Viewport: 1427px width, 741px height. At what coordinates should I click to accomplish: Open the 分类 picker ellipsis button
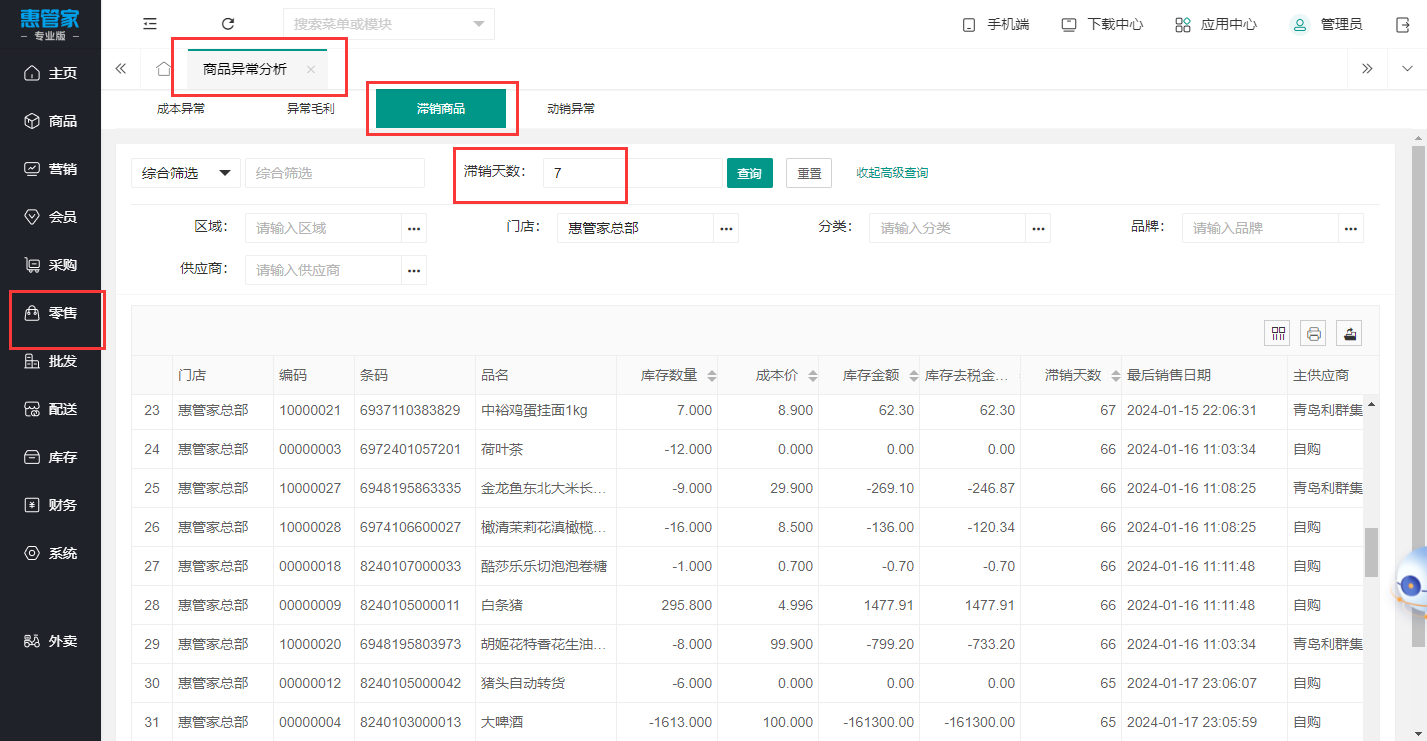point(1038,228)
